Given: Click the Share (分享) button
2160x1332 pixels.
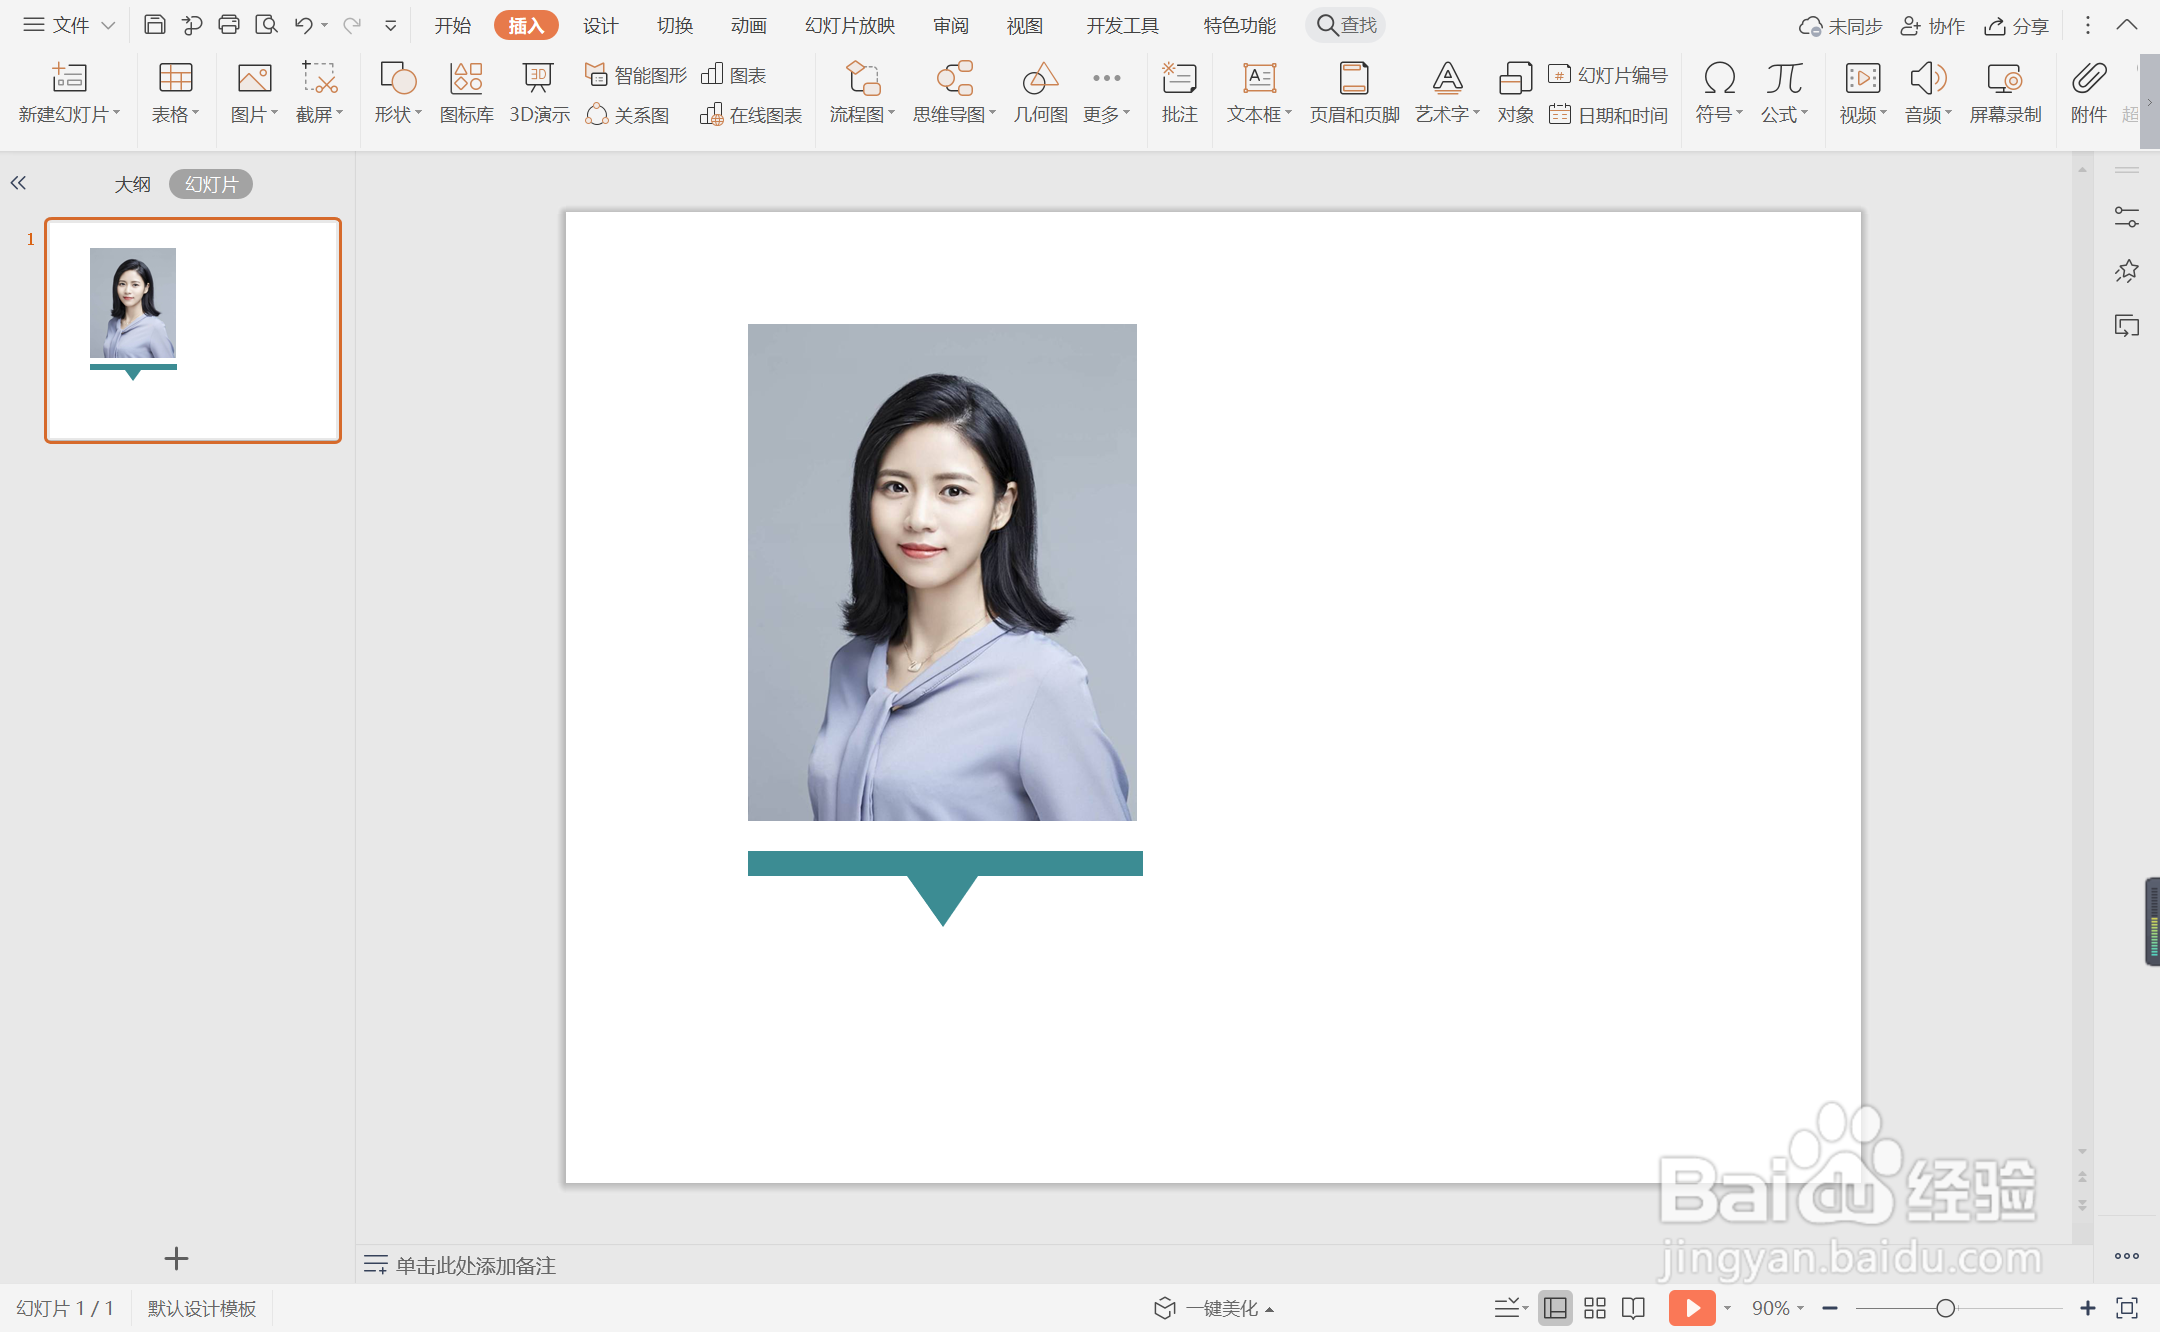Looking at the screenshot, I should point(2017,26).
